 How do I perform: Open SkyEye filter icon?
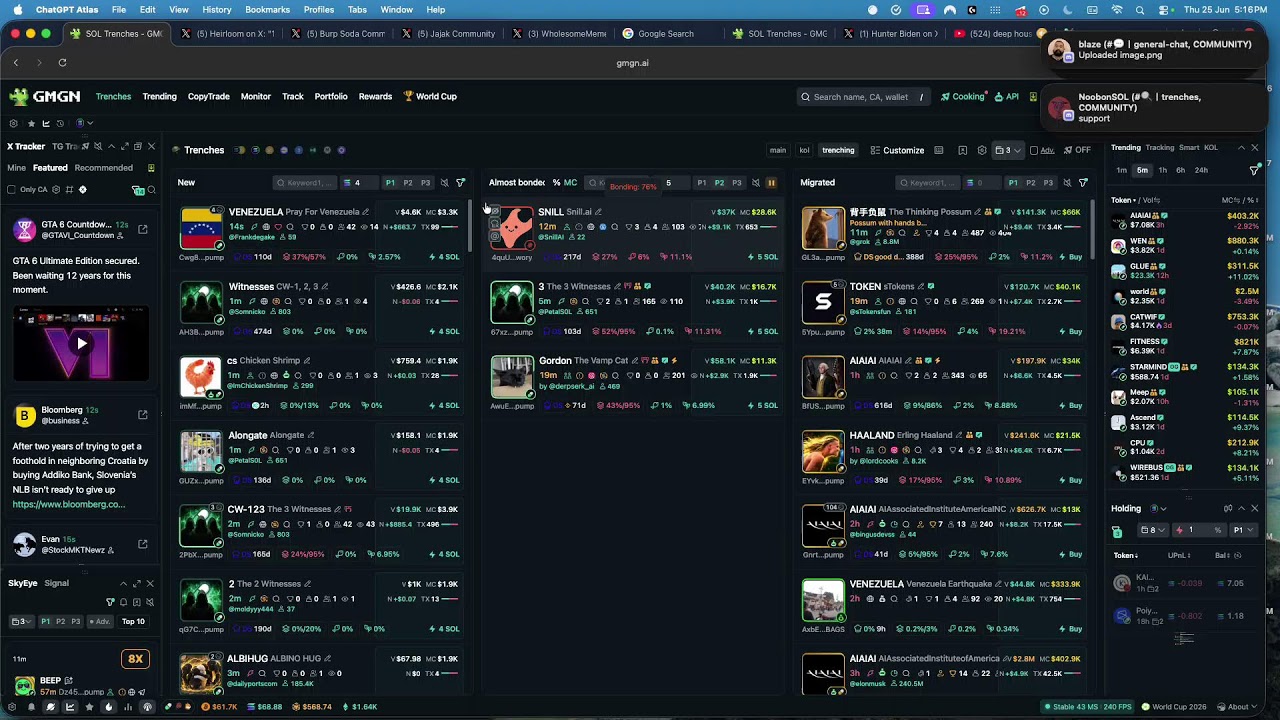pyautogui.click(x=110, y=602)
